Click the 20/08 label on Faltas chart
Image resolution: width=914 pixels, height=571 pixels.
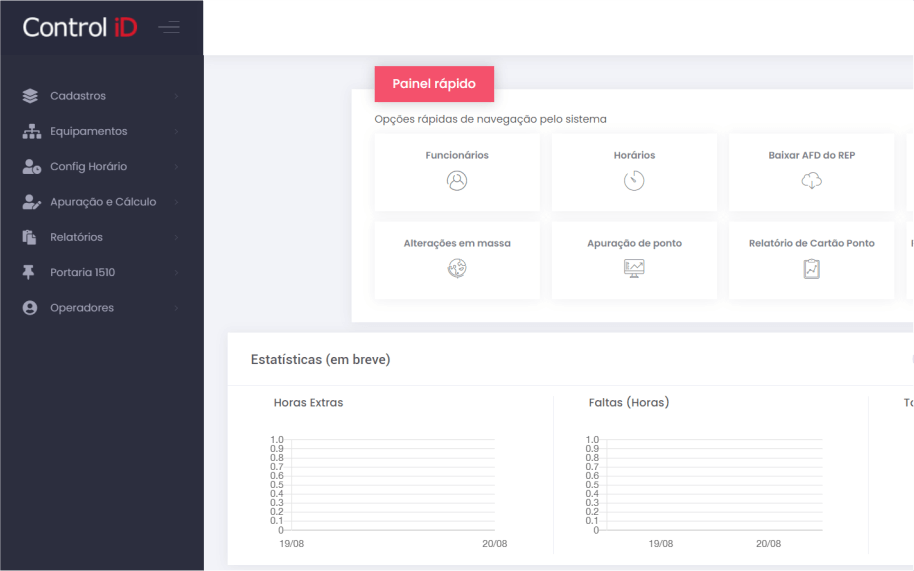coord(768,544)
